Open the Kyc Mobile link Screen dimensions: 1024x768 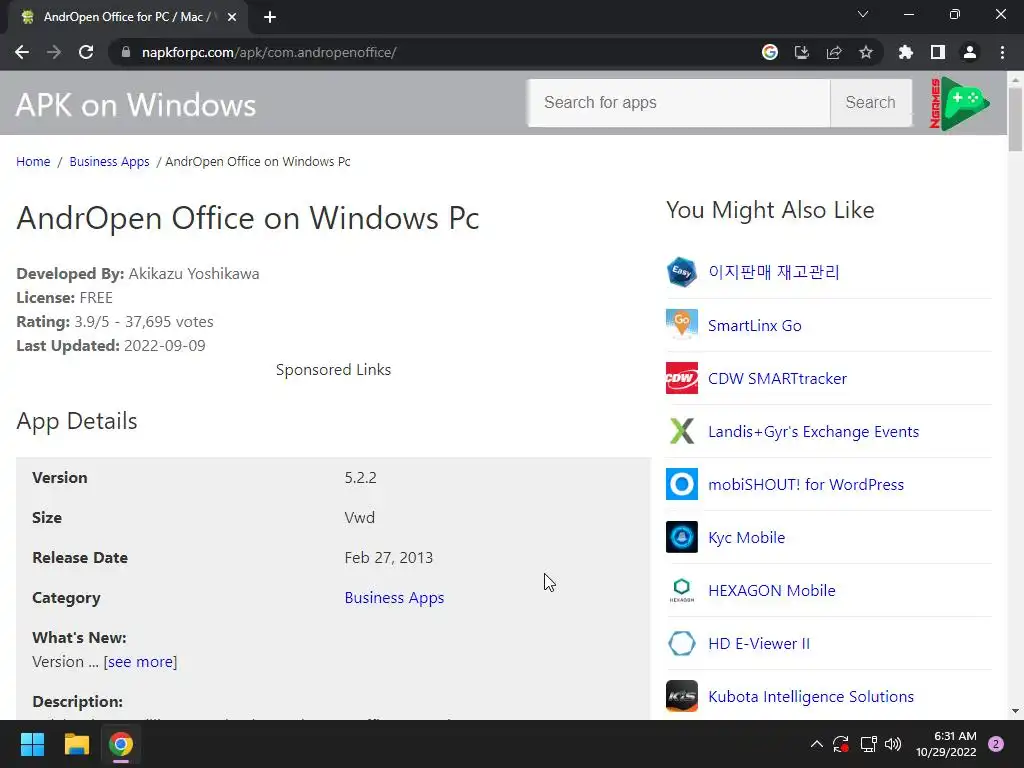coord(746,537)
